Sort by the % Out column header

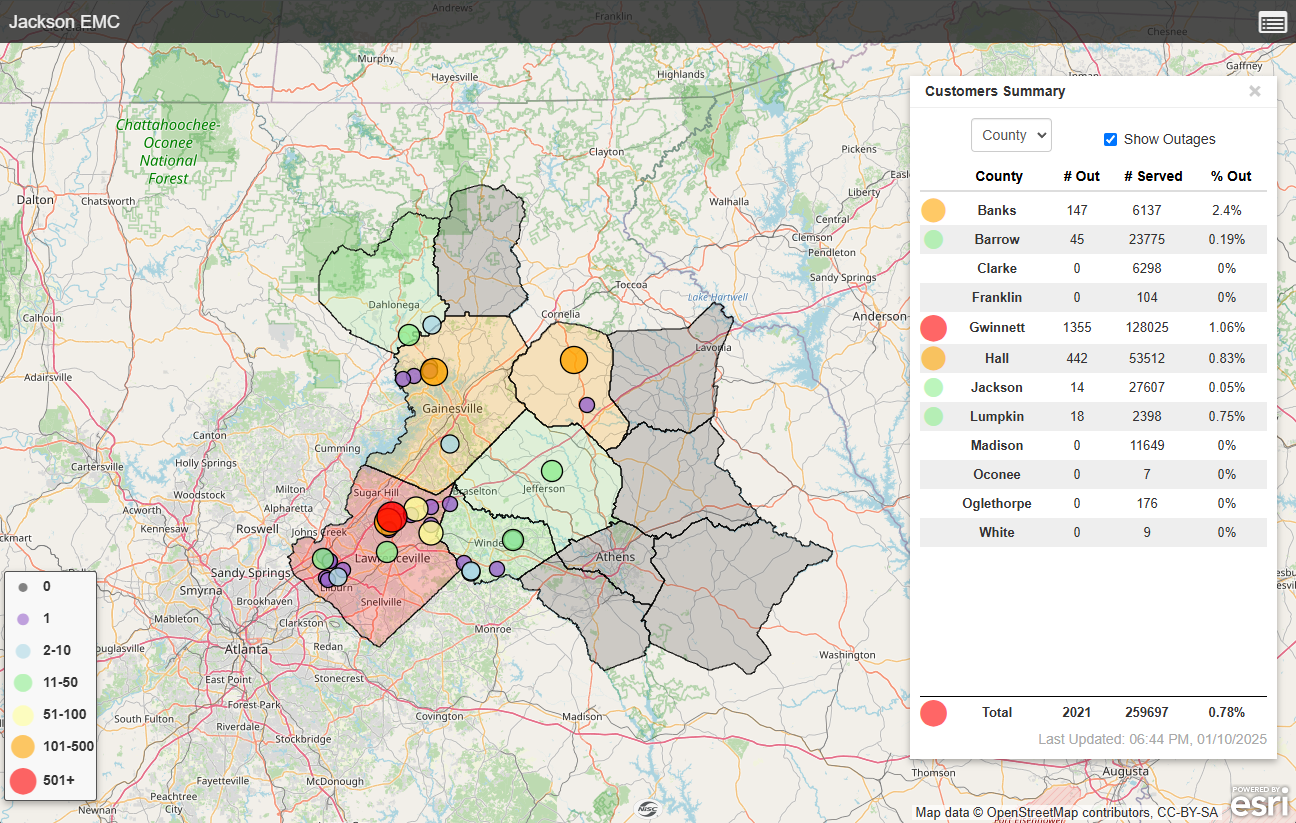[1231, 176]
